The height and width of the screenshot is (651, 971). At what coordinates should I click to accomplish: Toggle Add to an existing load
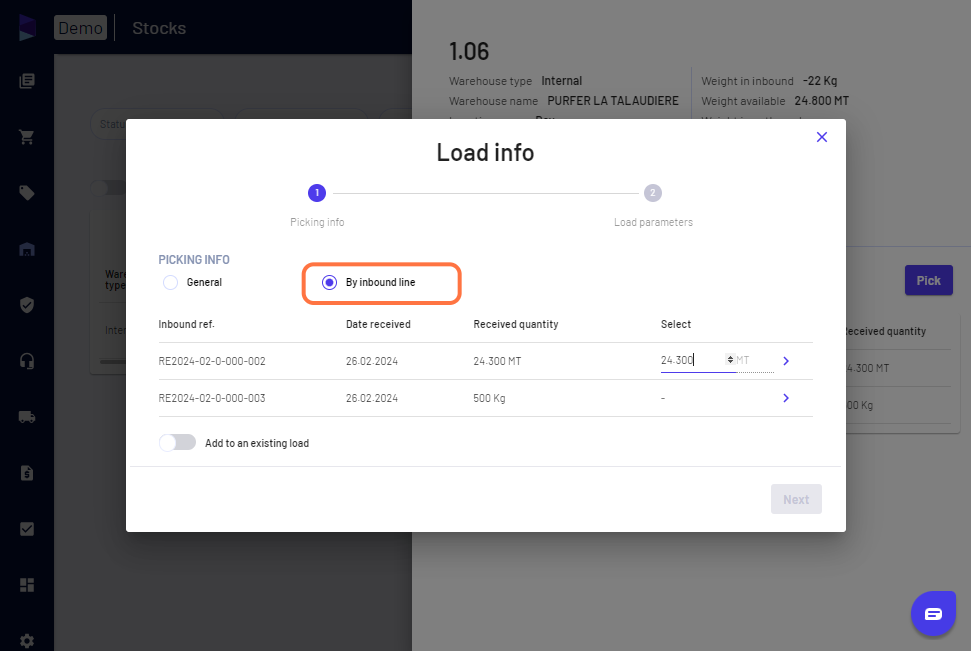[177, 442]
